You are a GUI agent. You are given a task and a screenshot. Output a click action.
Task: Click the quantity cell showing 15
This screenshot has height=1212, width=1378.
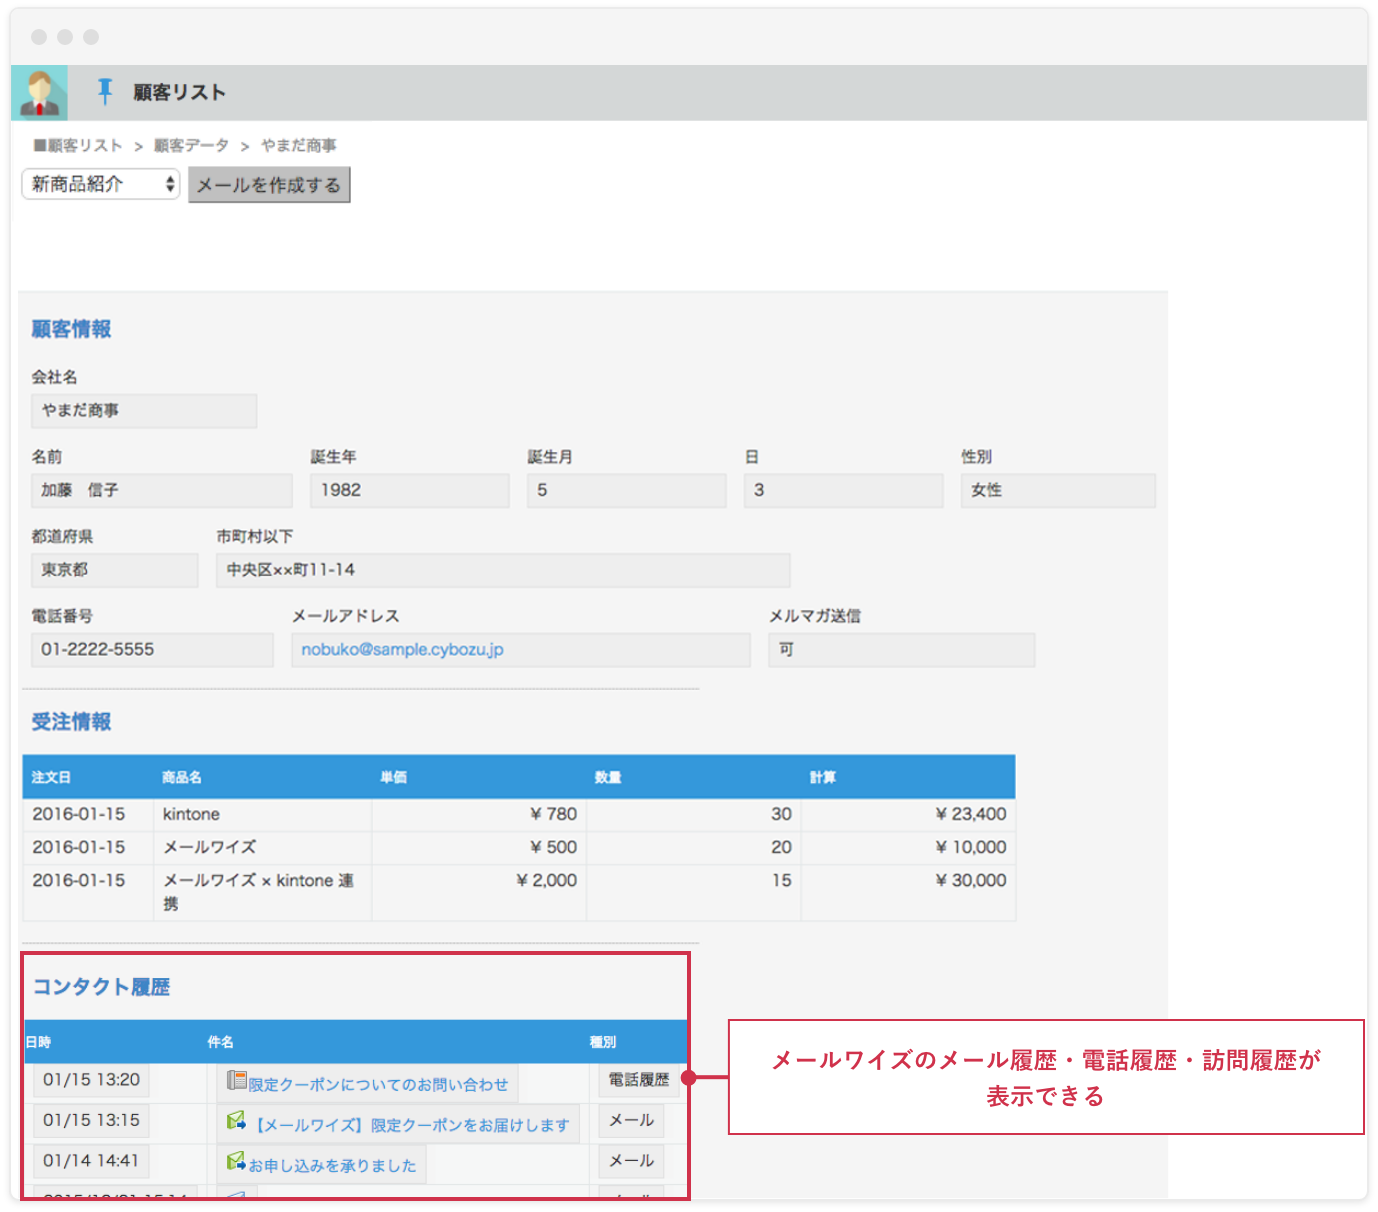coord(694,893)
